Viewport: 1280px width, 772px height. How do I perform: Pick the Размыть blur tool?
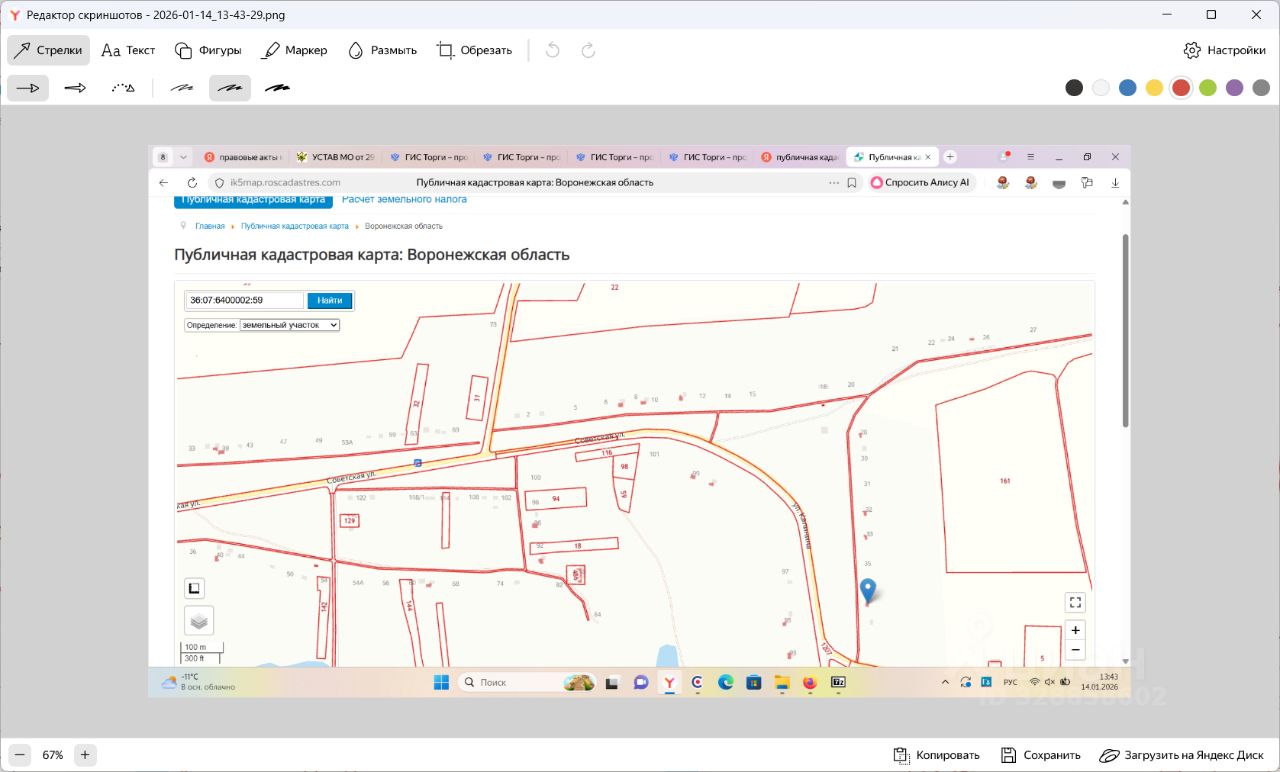pyautogui.click(x=381, y=50)
